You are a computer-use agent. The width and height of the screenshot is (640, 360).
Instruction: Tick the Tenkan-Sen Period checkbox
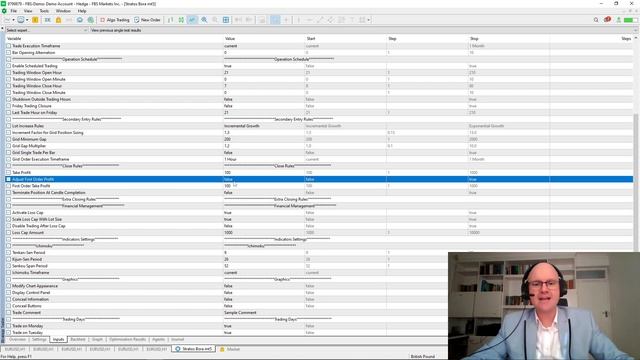[x=9, y=253]
